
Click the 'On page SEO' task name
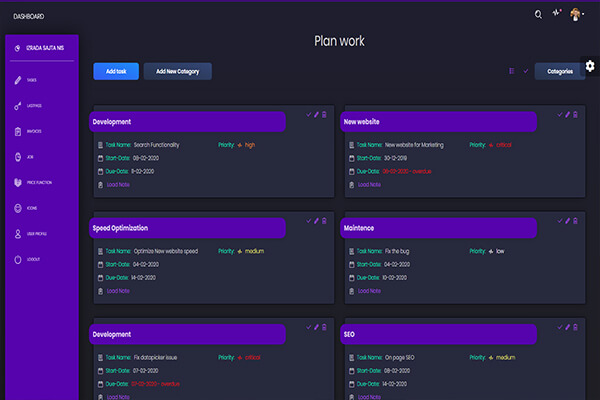[399, 358]
